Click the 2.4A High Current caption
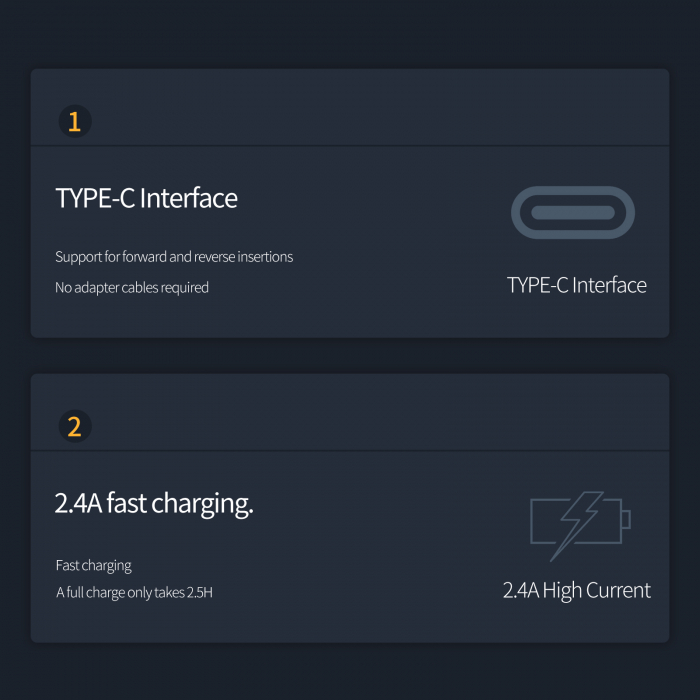This screenshot has height=700, width=700. coord(576,591)
